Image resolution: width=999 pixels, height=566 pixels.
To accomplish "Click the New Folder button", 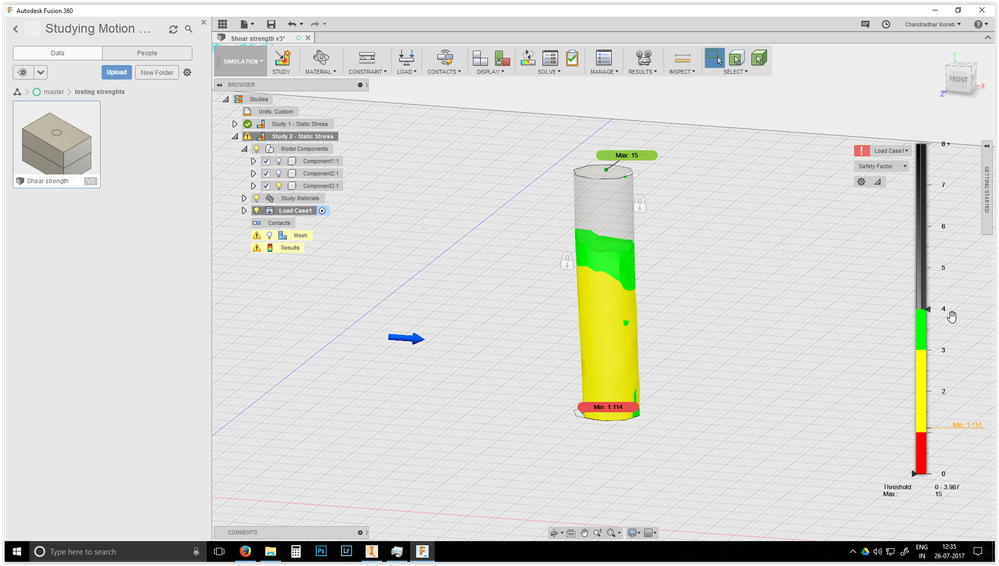I will (x=157, y=73).
